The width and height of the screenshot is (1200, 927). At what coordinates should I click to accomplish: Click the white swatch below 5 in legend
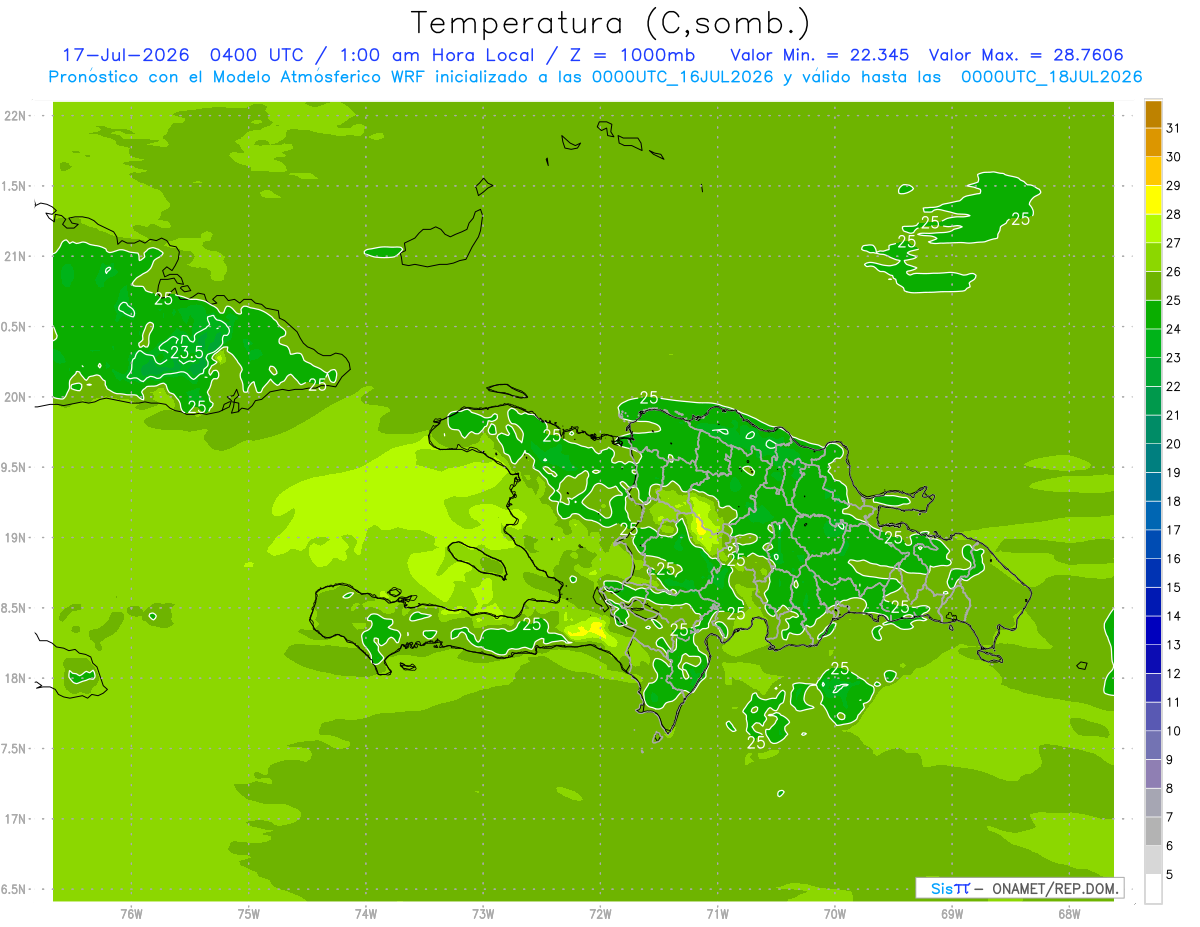[1153, 889]
